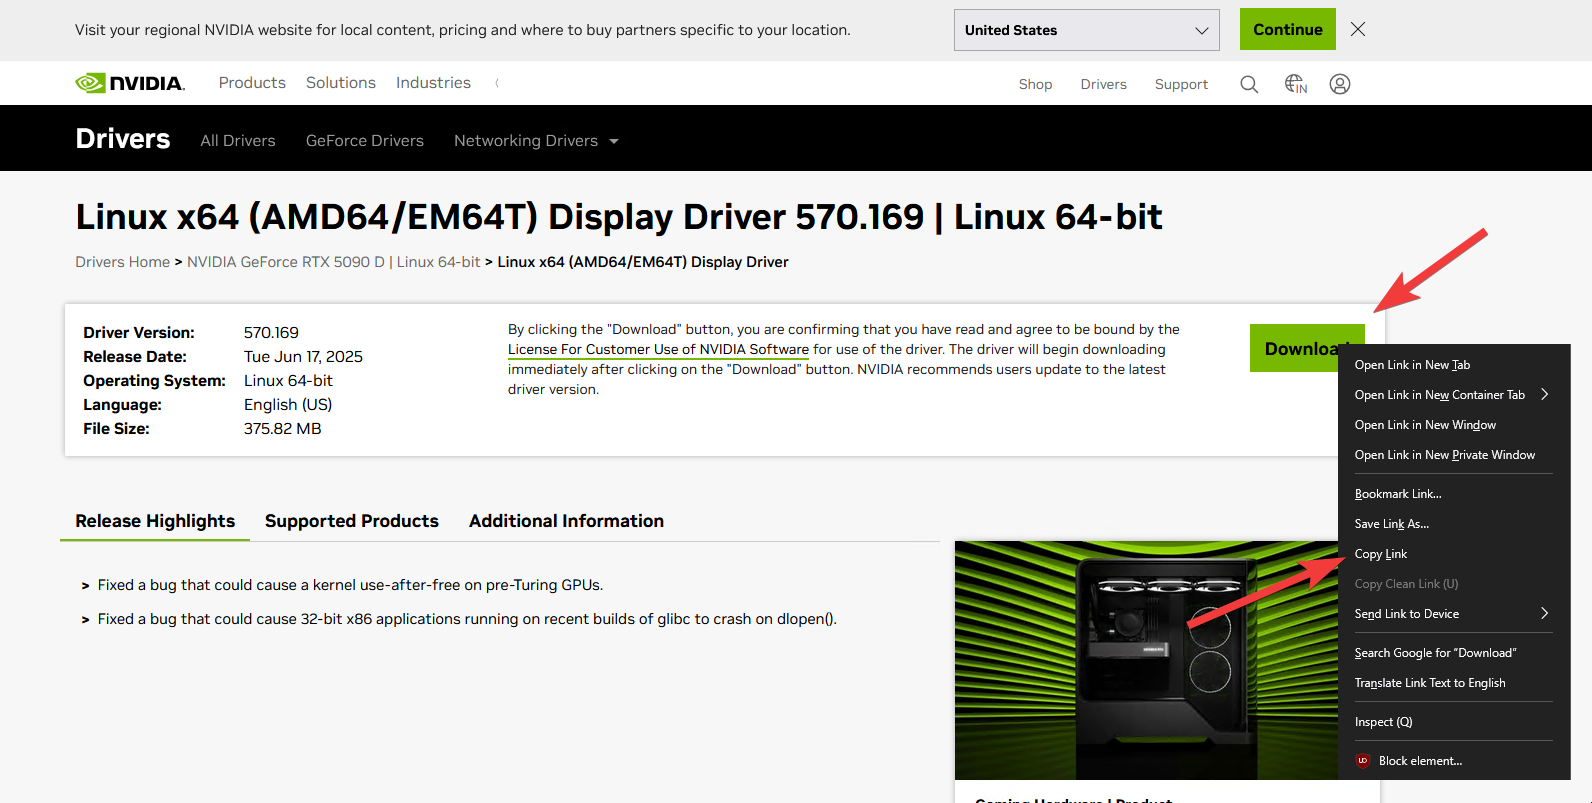Close the regional website banner
This screenshot has height=803, width=1592.
(1358, 29)
